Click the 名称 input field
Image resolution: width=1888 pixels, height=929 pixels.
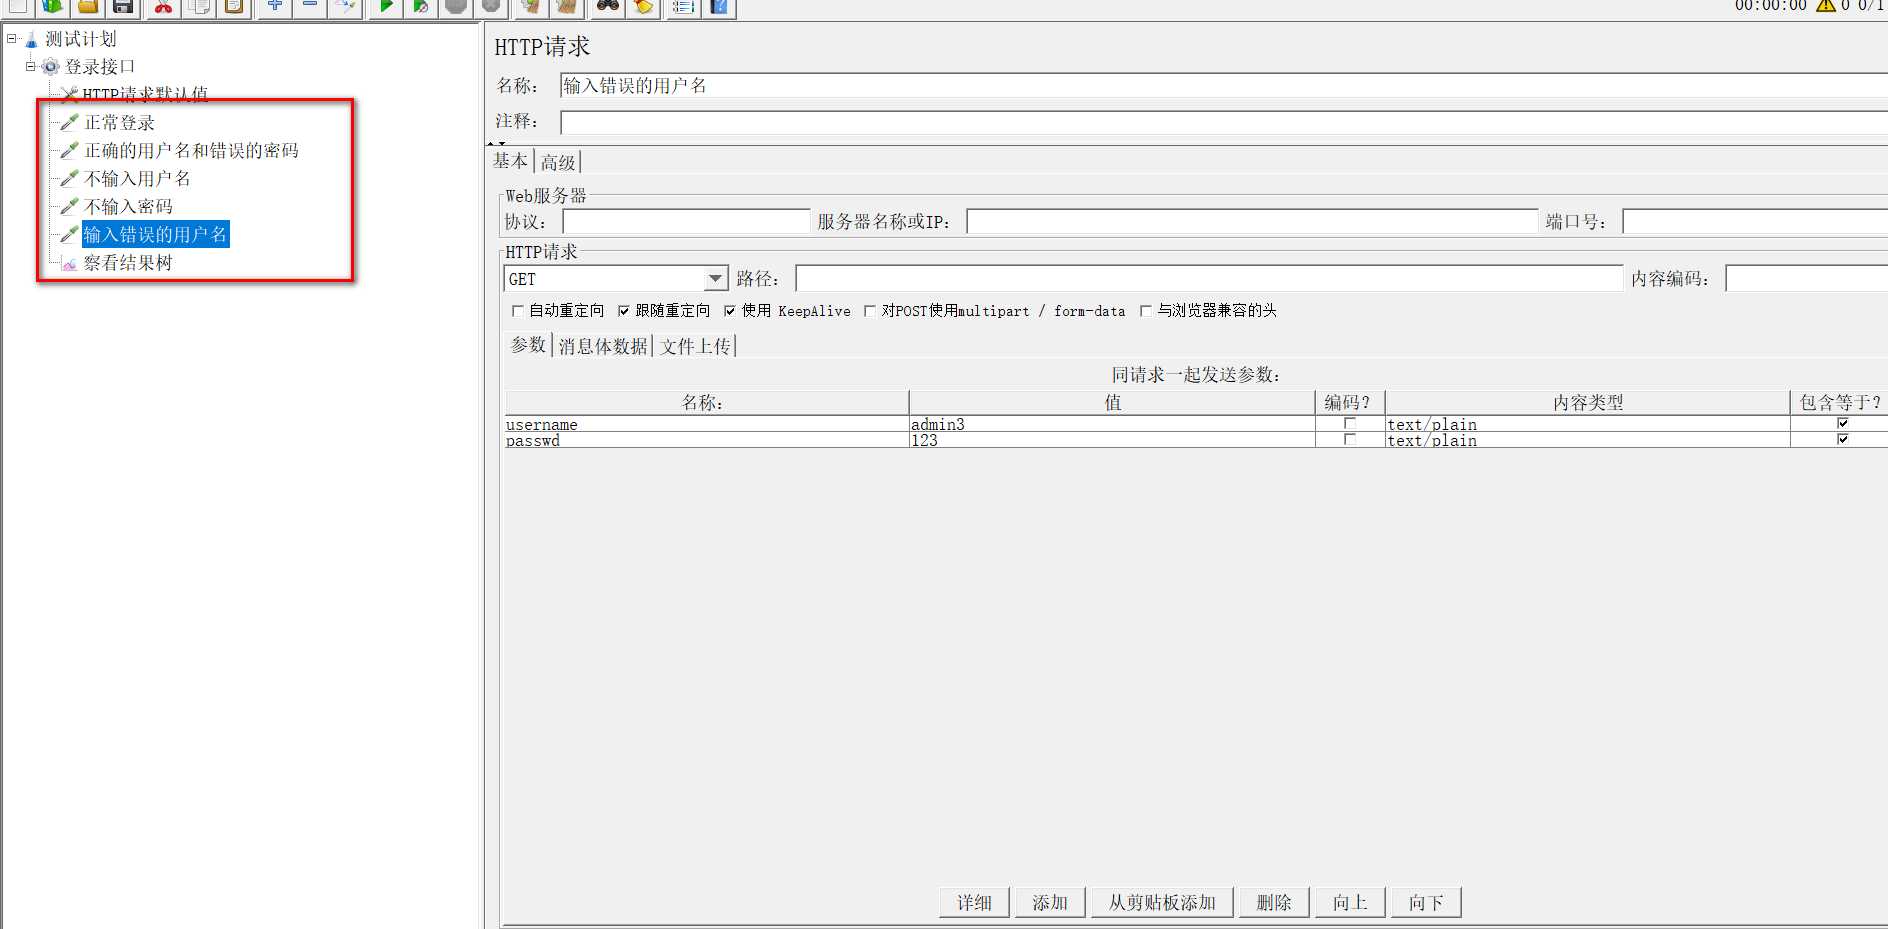point(1223,86)
